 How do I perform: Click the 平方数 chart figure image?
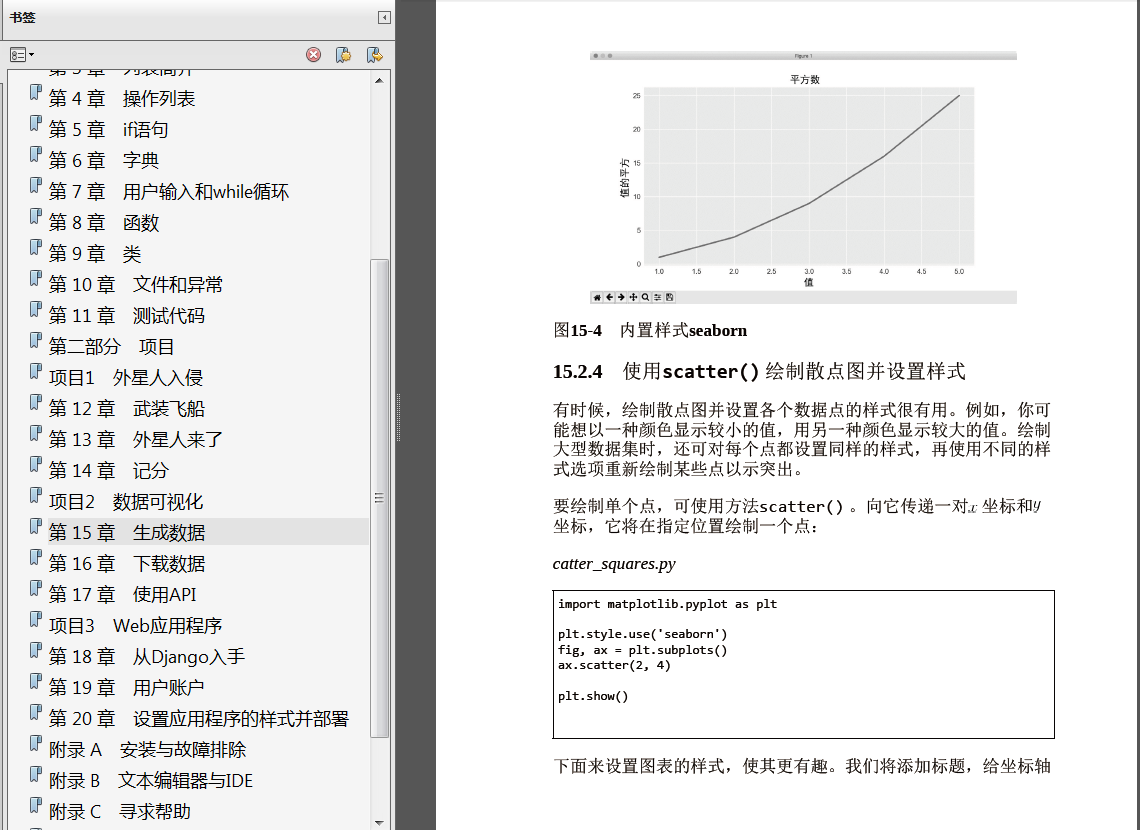coord(803,177)
